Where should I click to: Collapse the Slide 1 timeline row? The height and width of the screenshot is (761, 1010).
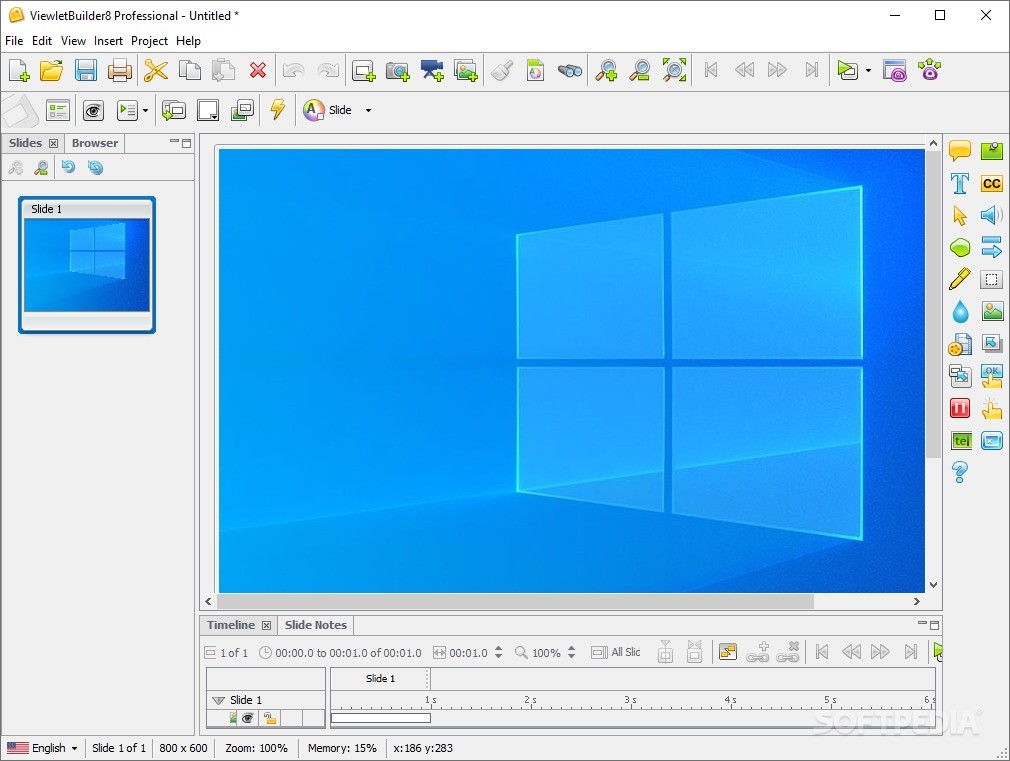(x=218, y=700)
